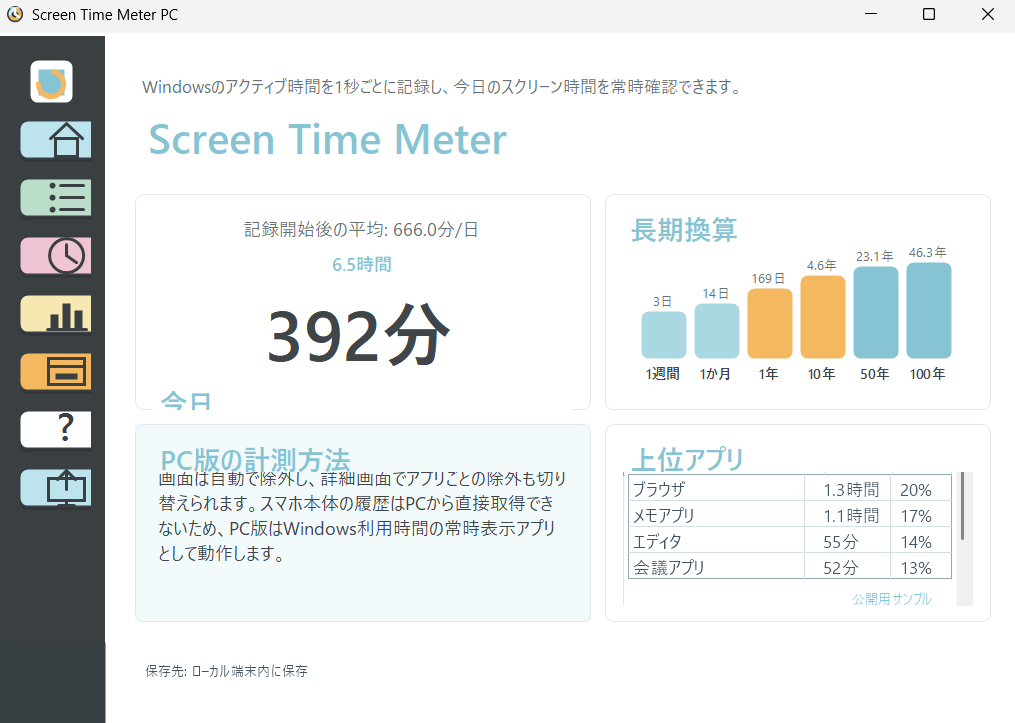Click the 46.3年 bar label
1015x723 pixels.
pos(928,252)
